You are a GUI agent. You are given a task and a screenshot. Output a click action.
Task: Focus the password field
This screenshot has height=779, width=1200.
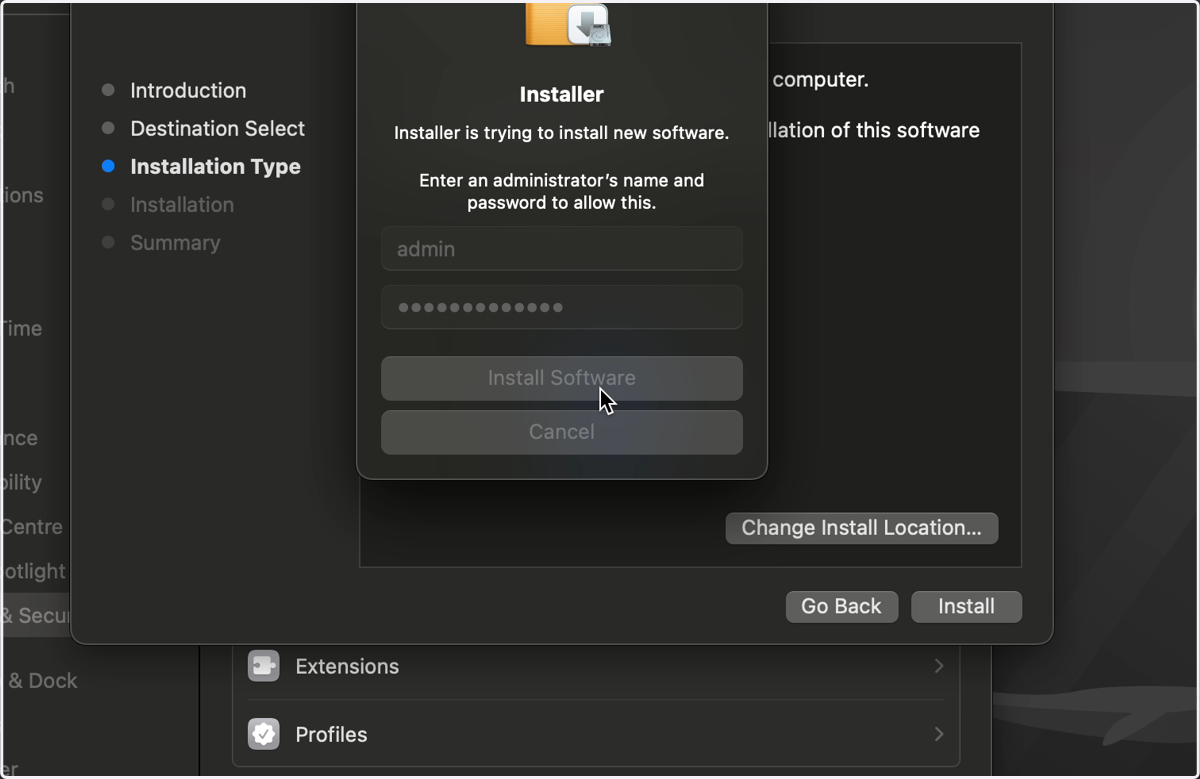561,307
